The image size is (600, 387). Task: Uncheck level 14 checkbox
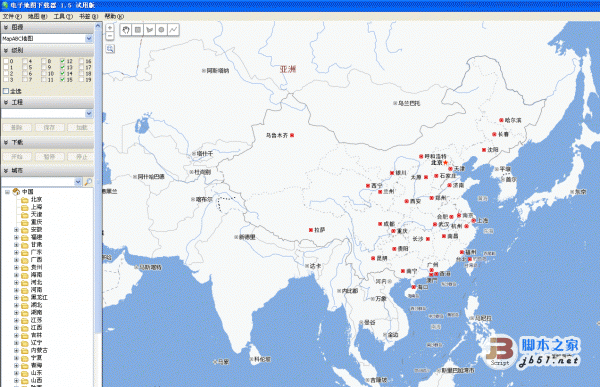click(x=63, y=73)
